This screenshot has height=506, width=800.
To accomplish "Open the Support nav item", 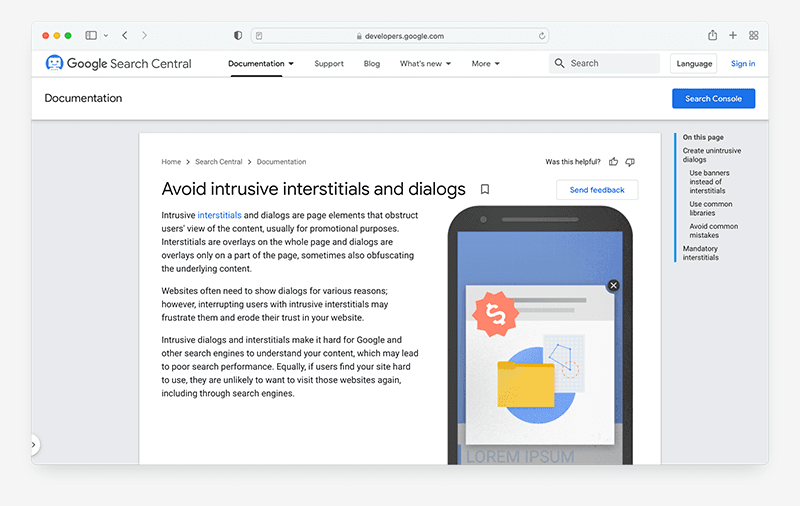I will (329, 64).
